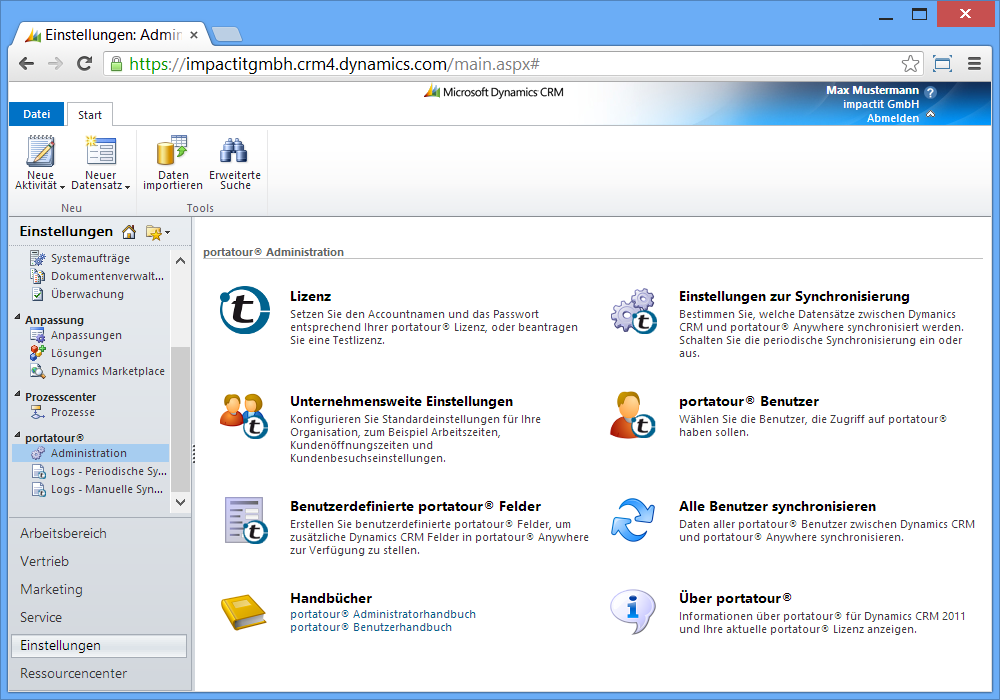Click the home icon beside Einstellungen

(x=129, y=232)
